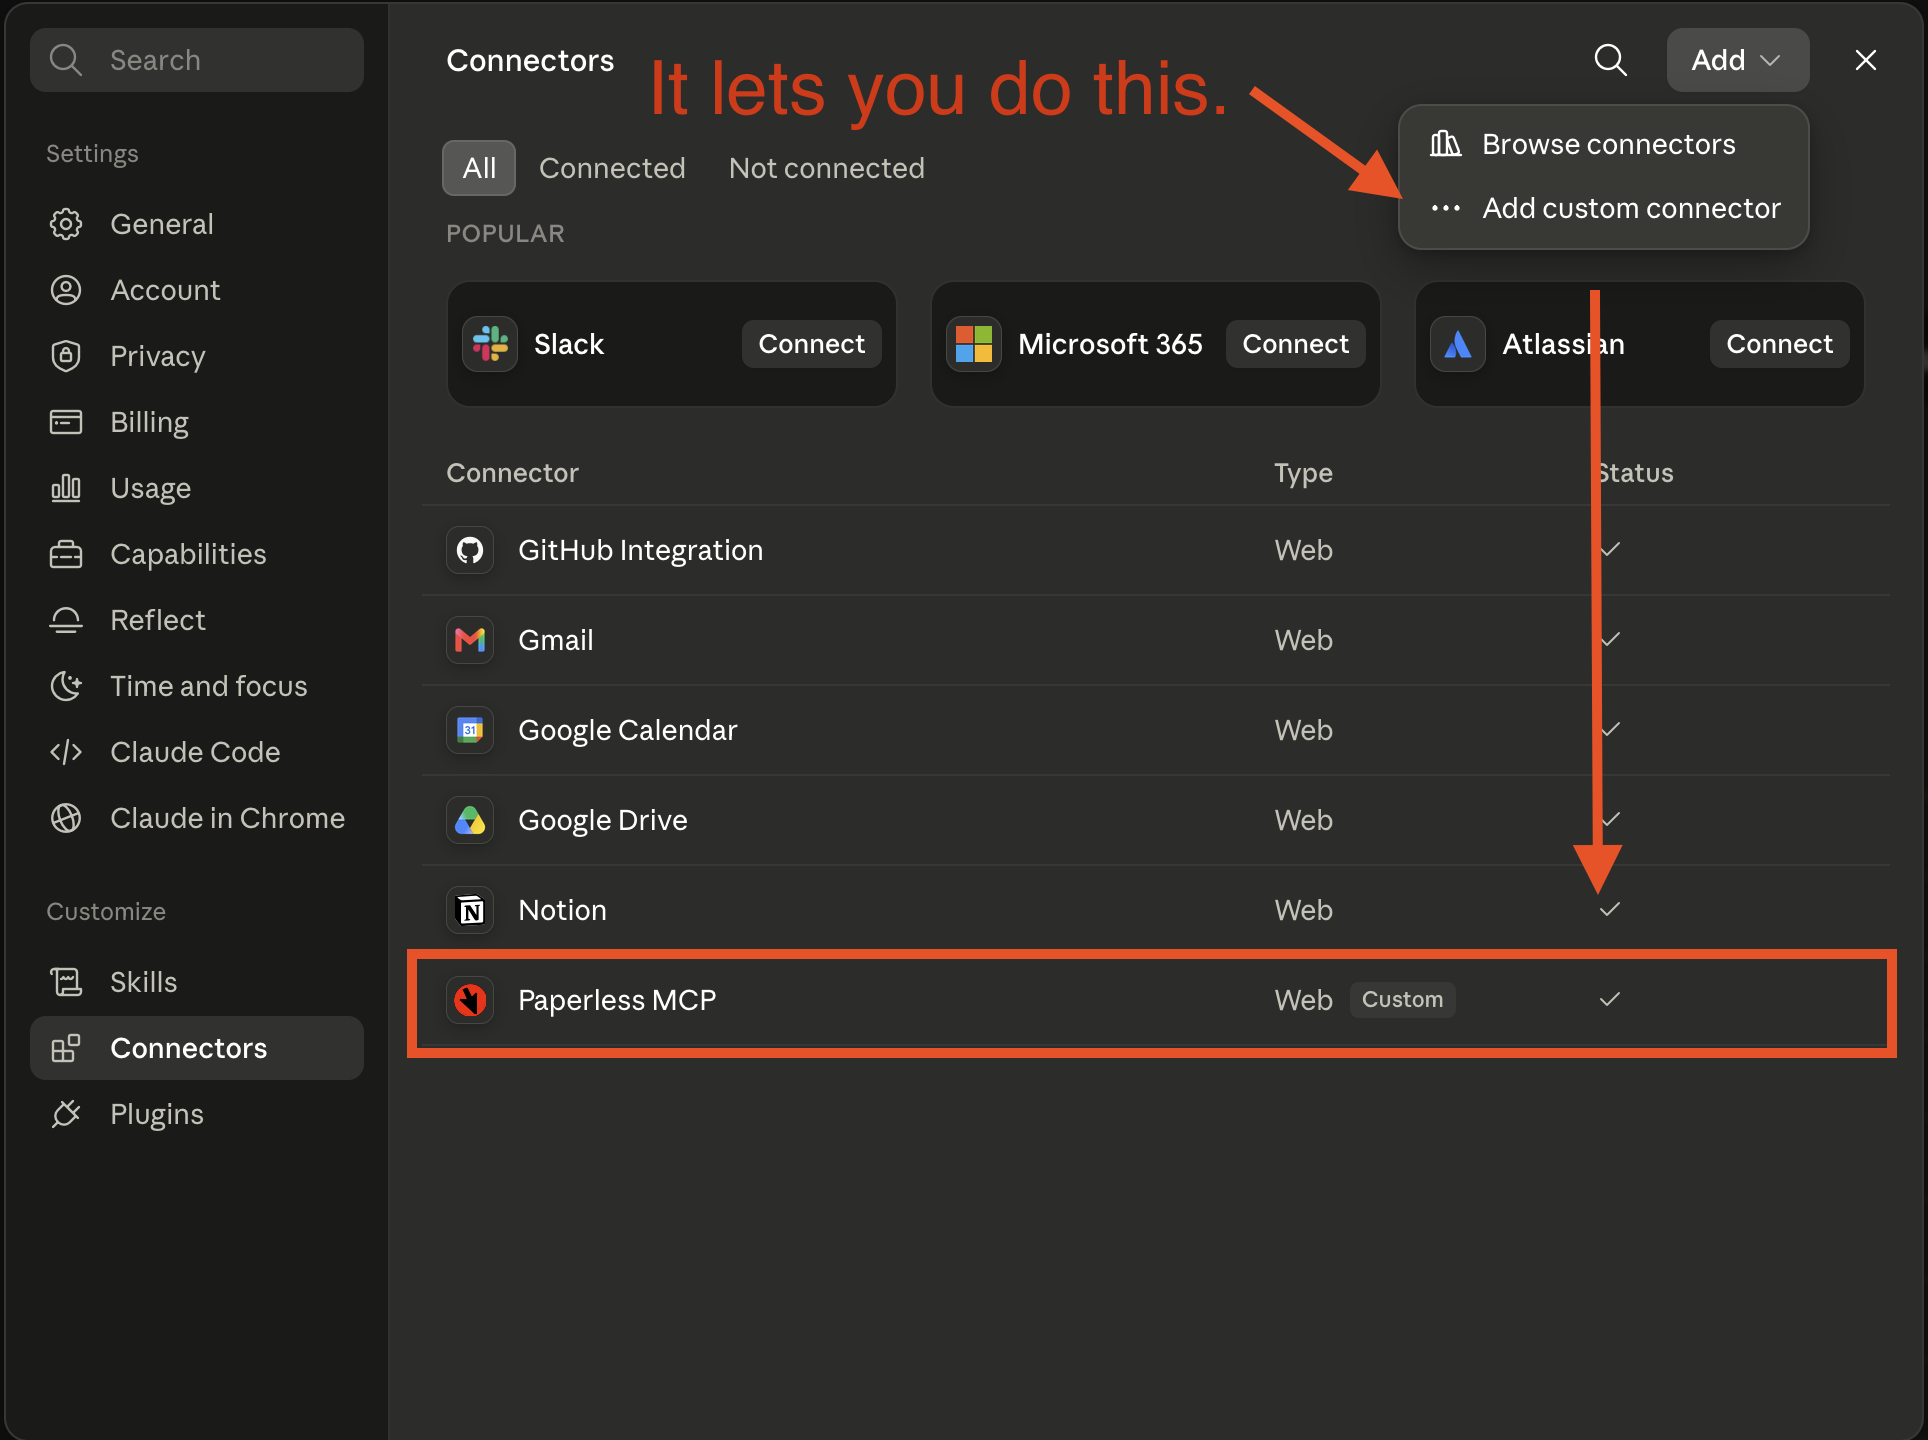The width and height of the screenshot is (1928, 1440).
Task: Open the Plugins customize page
Action: pos(197,1114)
